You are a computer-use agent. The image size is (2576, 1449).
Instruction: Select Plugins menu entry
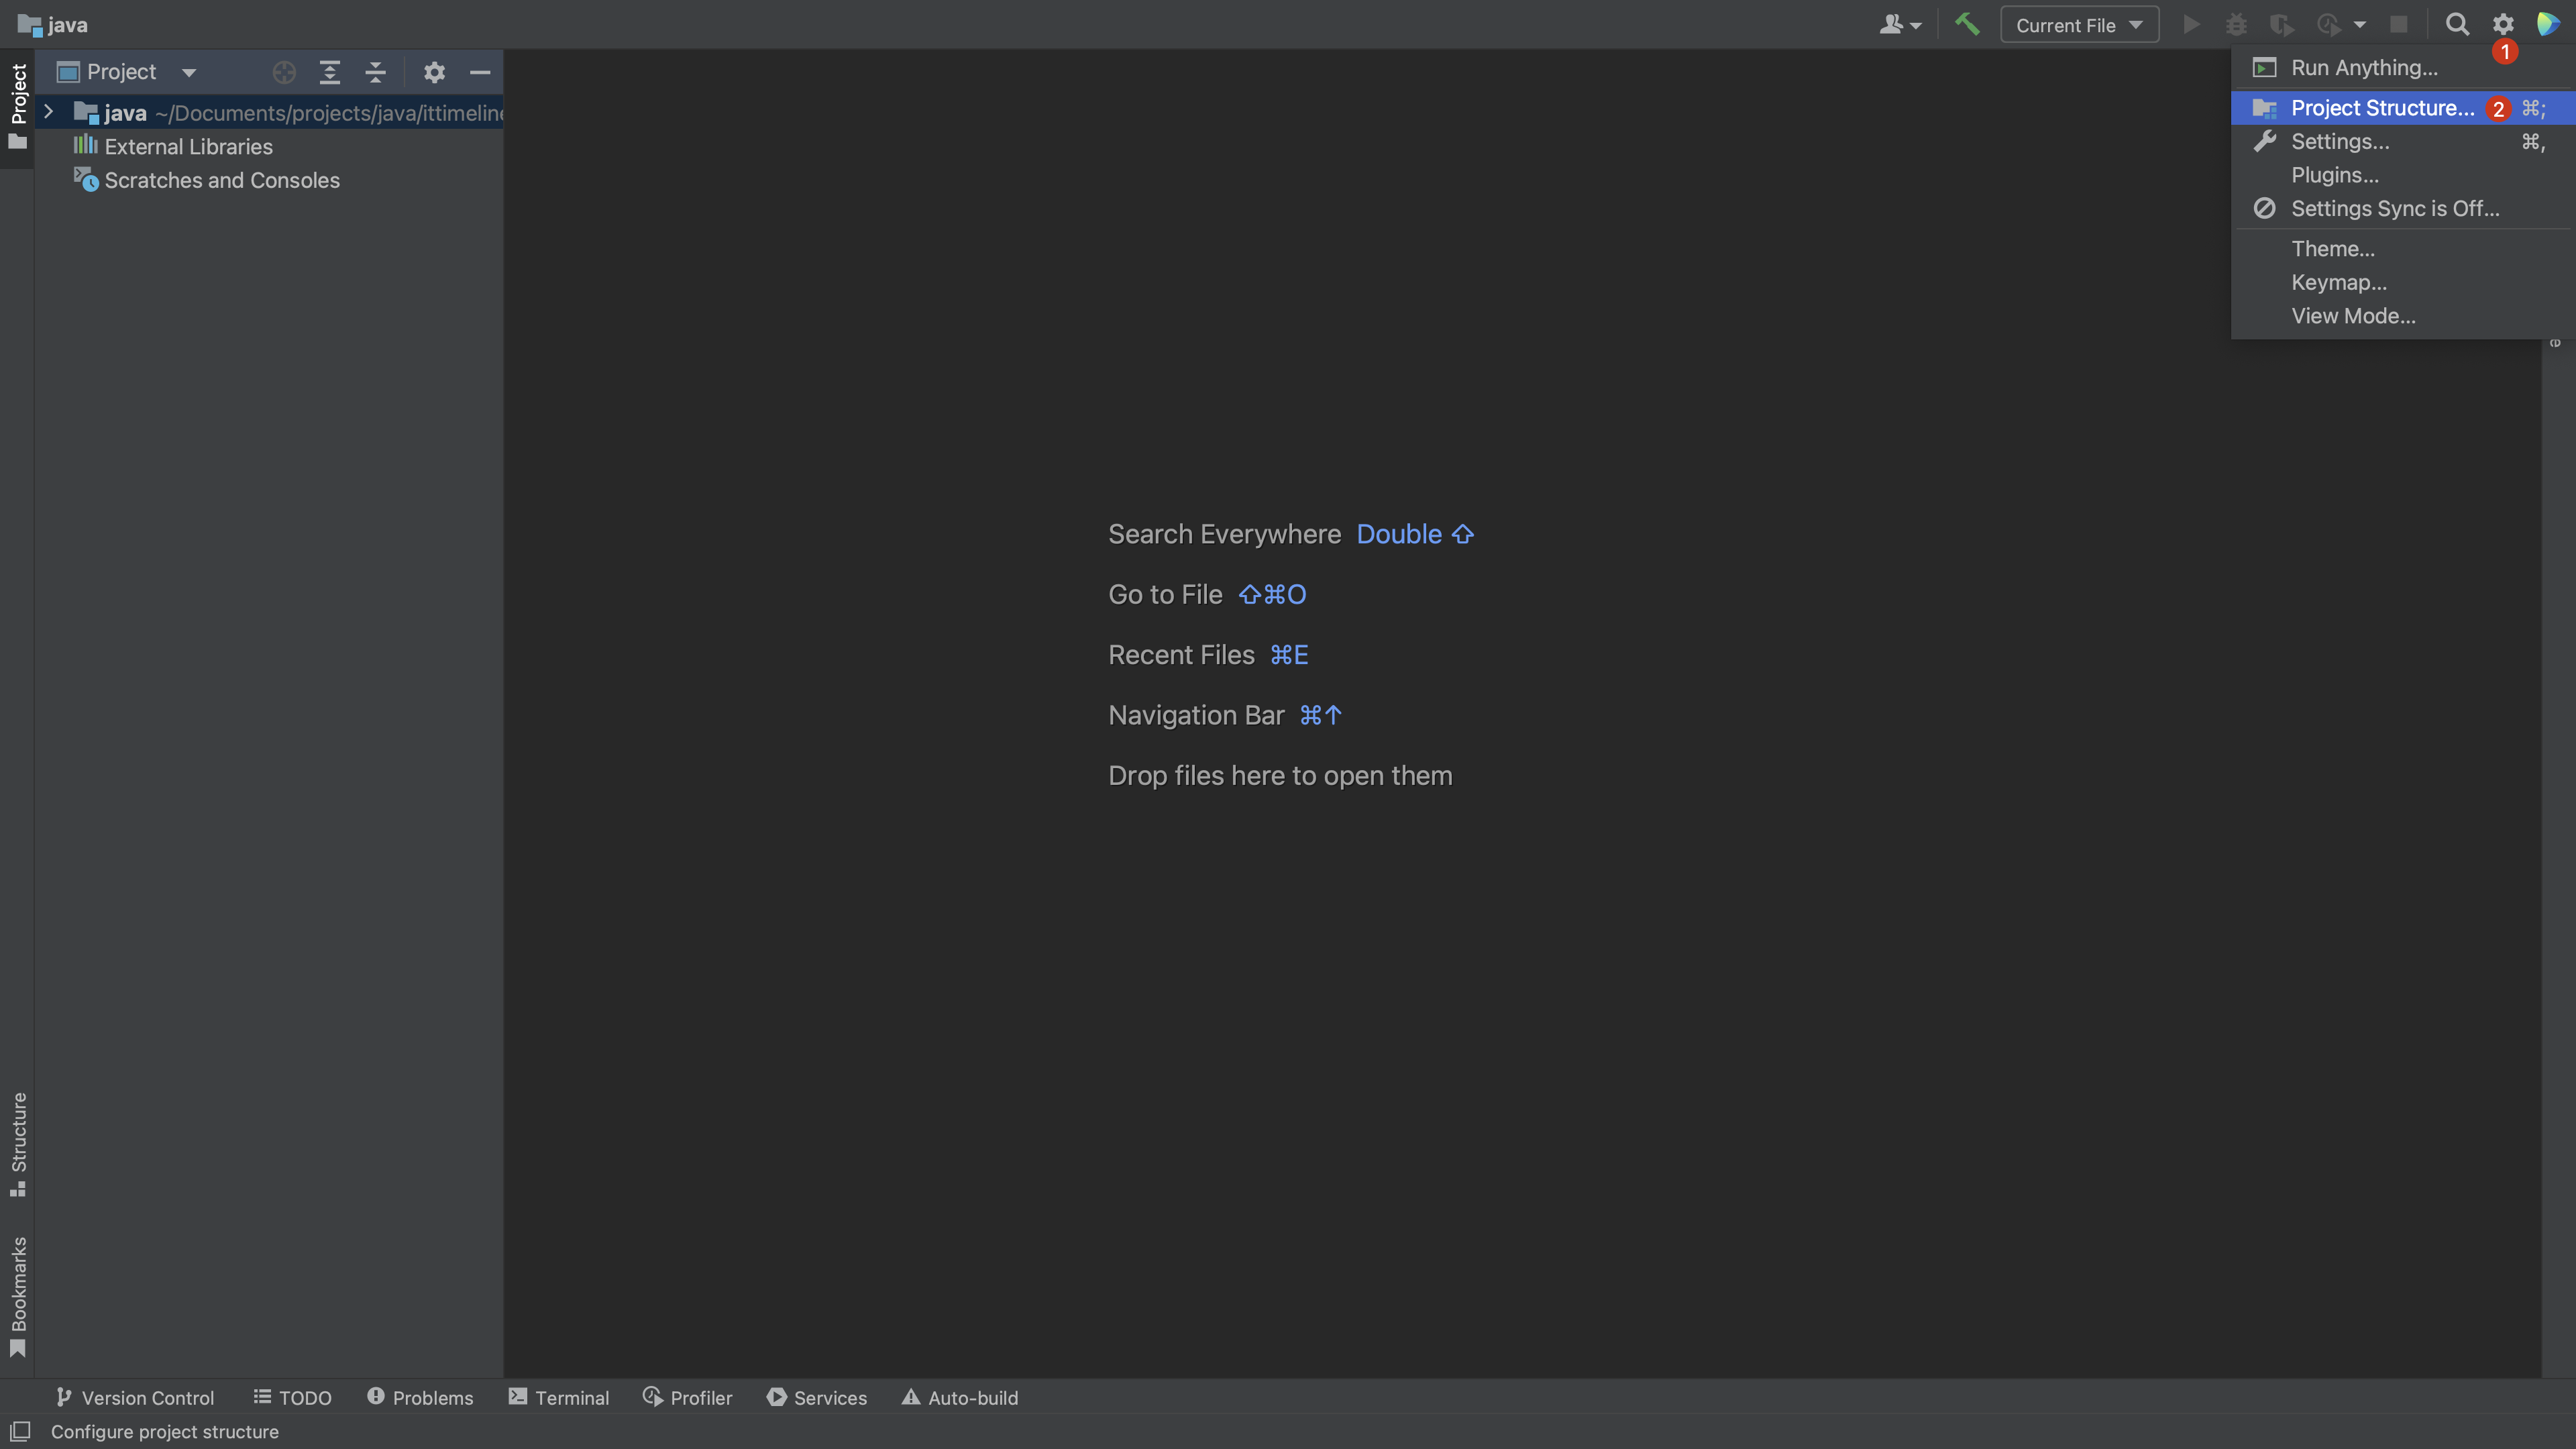click(2403, 175)
